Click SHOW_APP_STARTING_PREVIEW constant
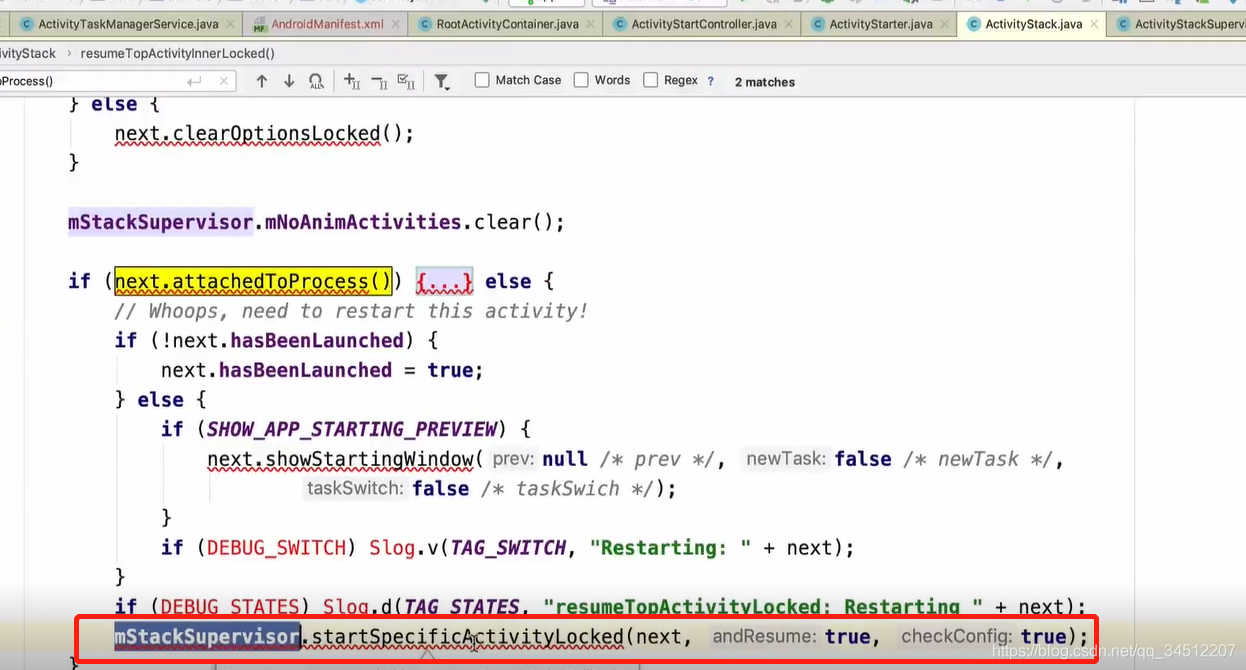 351,429
